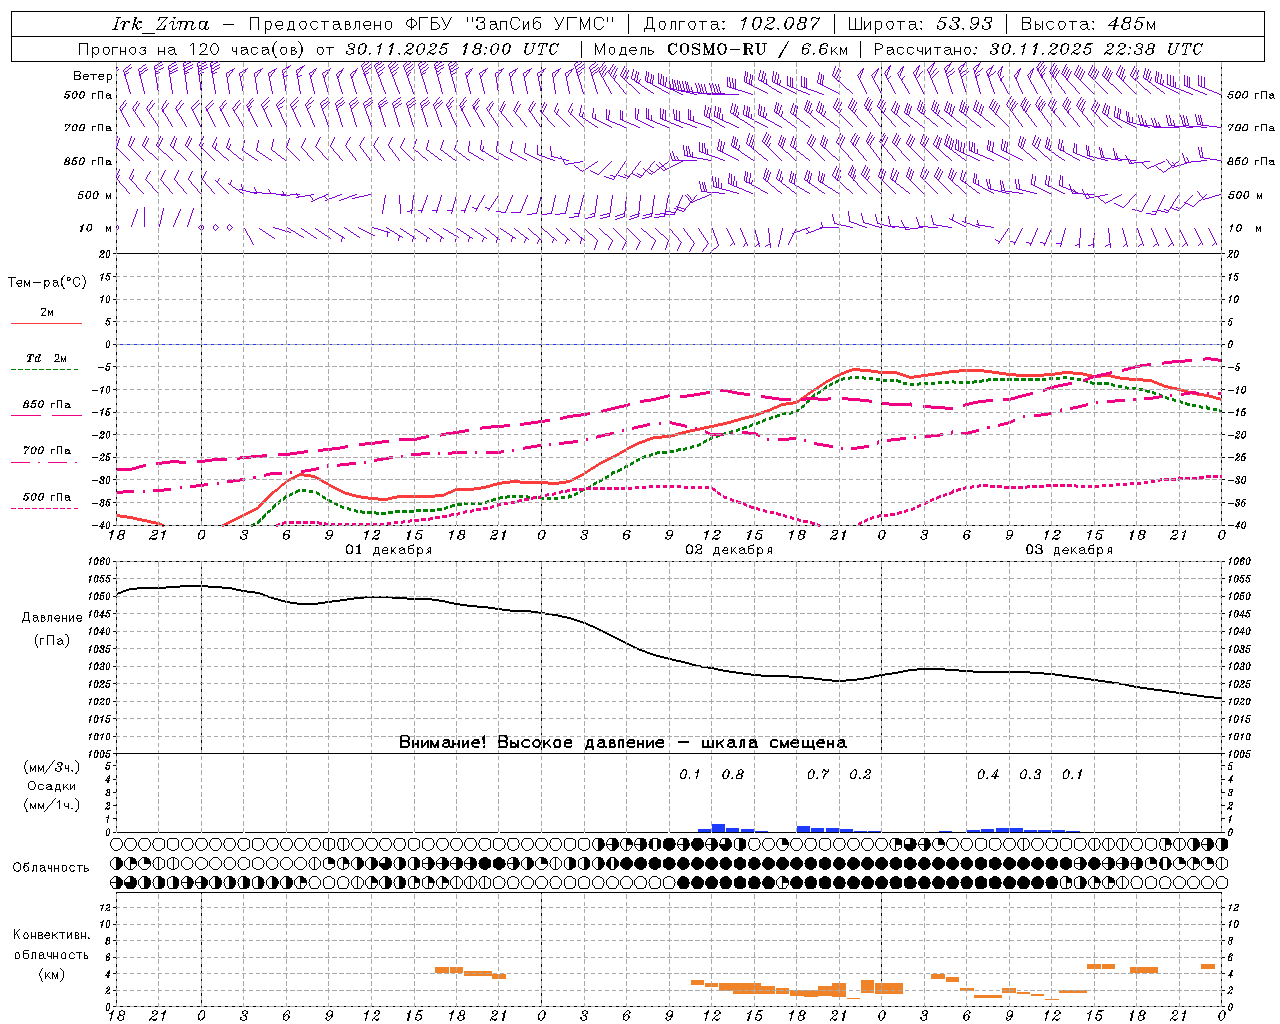
Task: Select the 0.2 precipitation amount
Action: pos(860,775)
